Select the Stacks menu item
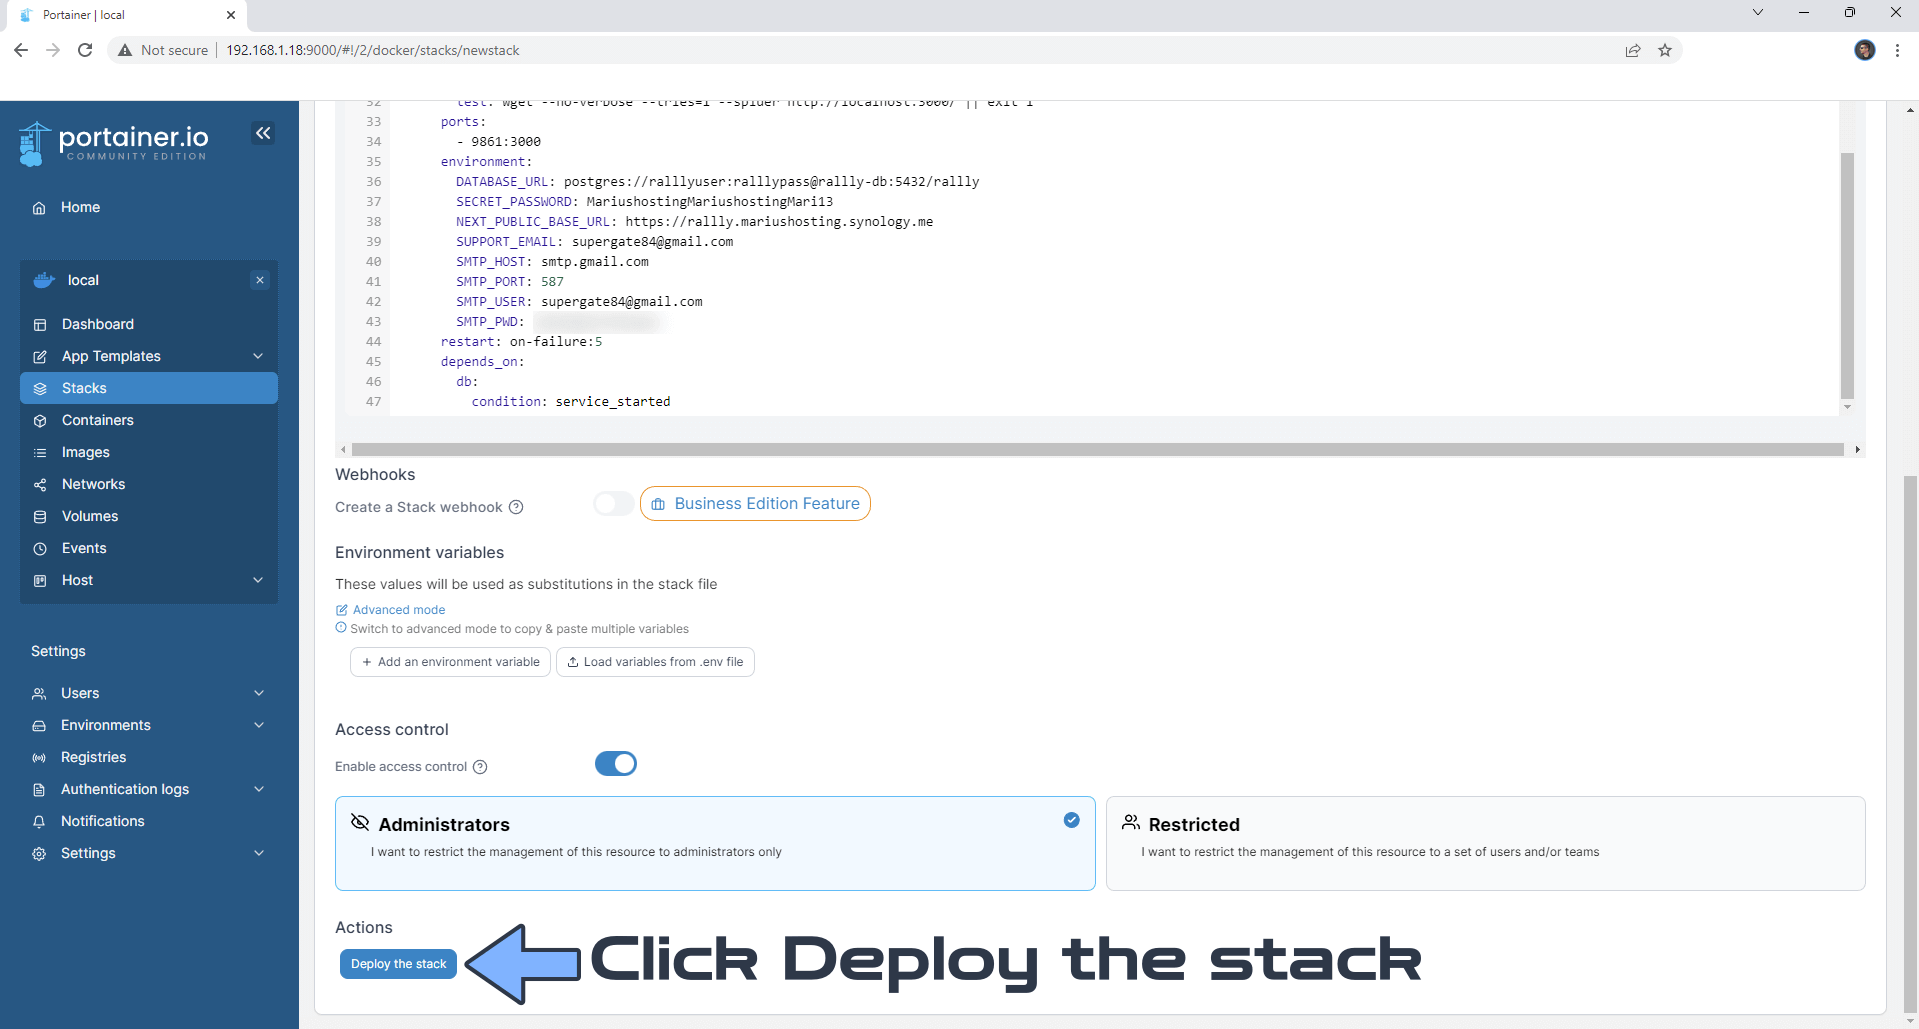This screenshot has width=1919, height=1029. click(149, 388)
